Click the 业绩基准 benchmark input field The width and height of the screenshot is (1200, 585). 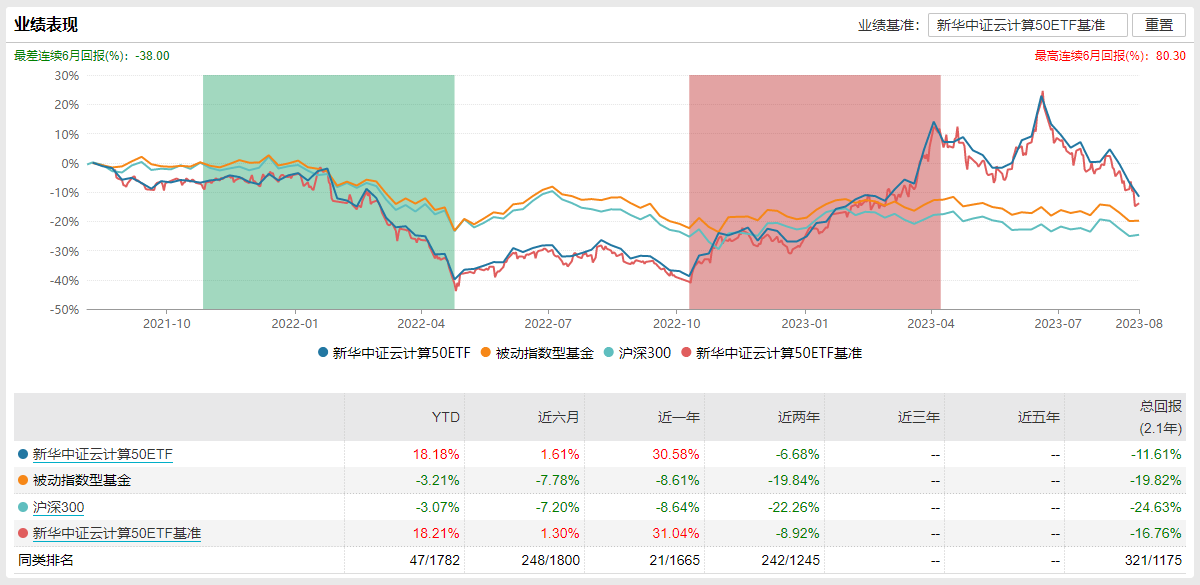(1028, 25)
